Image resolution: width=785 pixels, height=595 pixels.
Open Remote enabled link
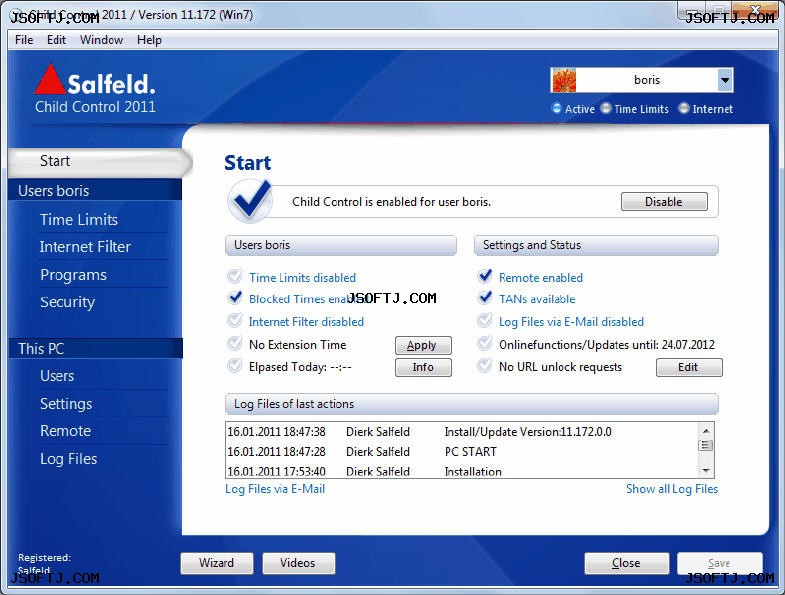click(541, 277)
